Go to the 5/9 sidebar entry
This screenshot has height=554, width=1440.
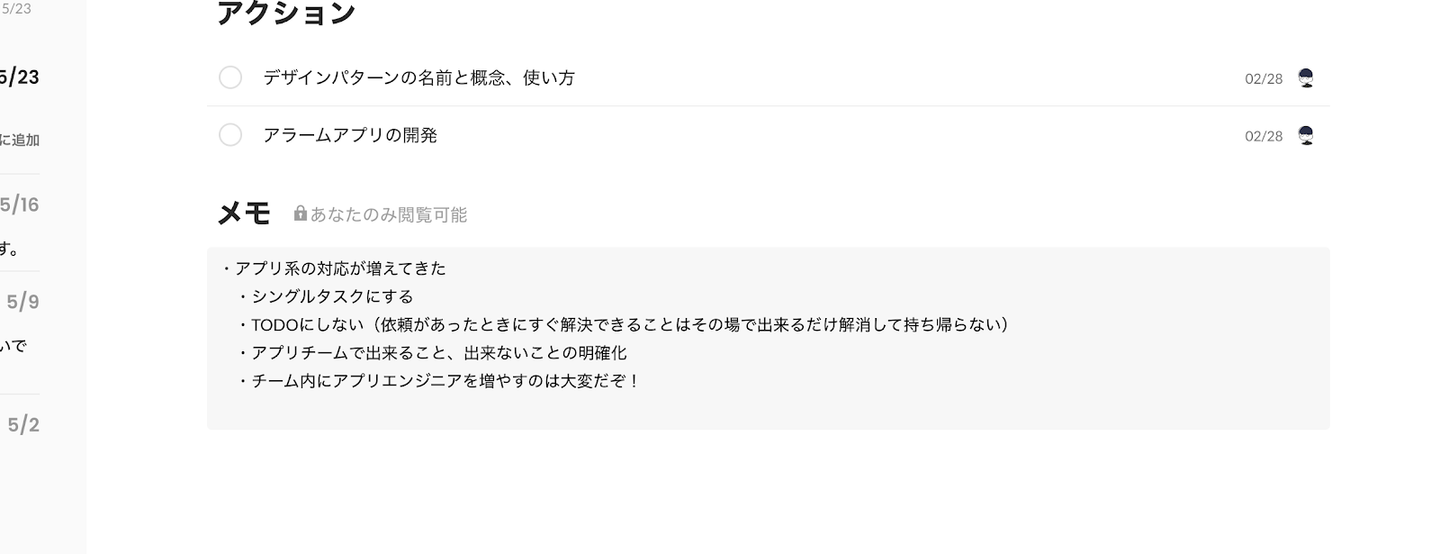(x=23, y=301)
